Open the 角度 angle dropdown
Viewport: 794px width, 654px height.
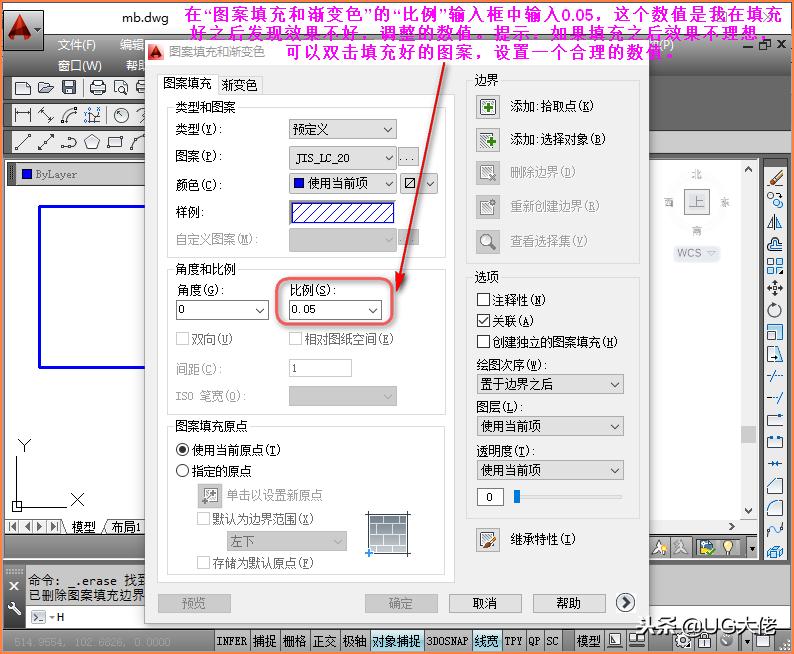click(x=222, y=309)
